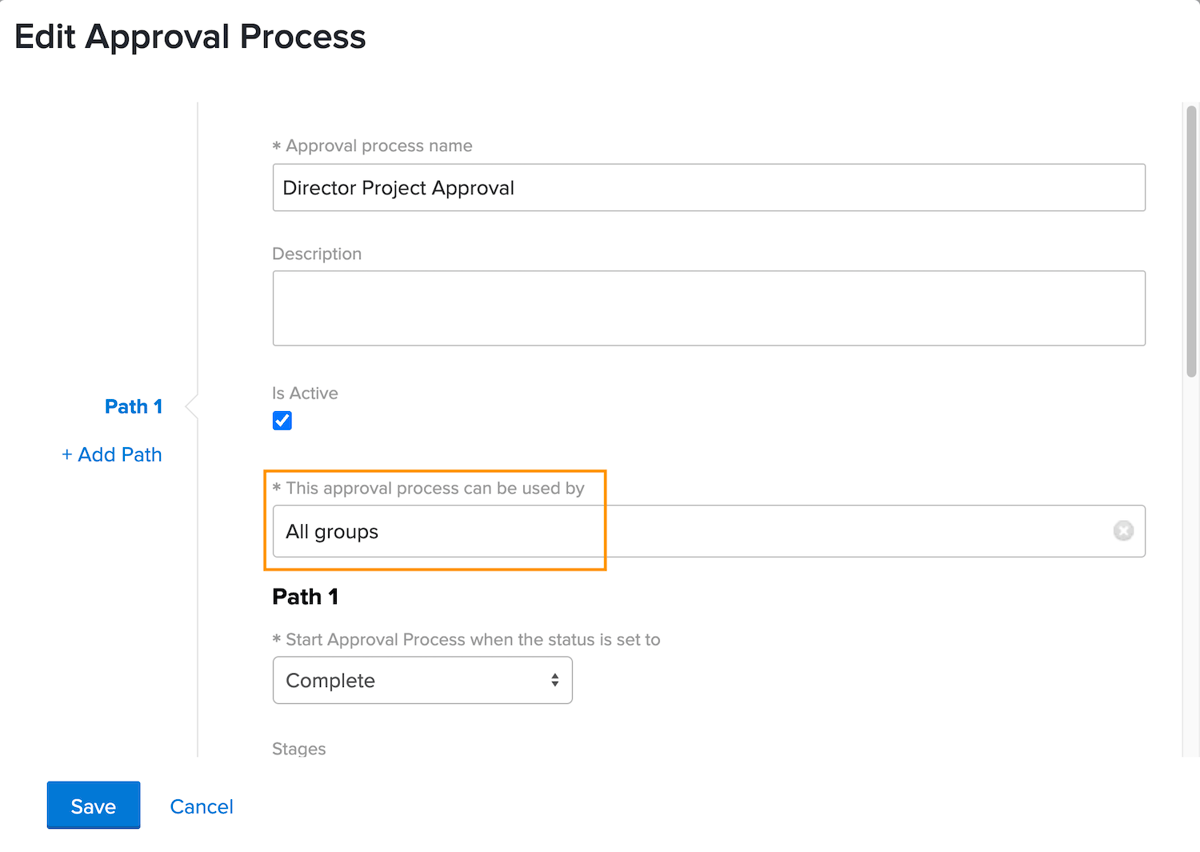The height and width of the screenshot is (852, 1200).
Task: Click the stepper arrows on the Complete dropdown
Action: [x=555, y=680]
